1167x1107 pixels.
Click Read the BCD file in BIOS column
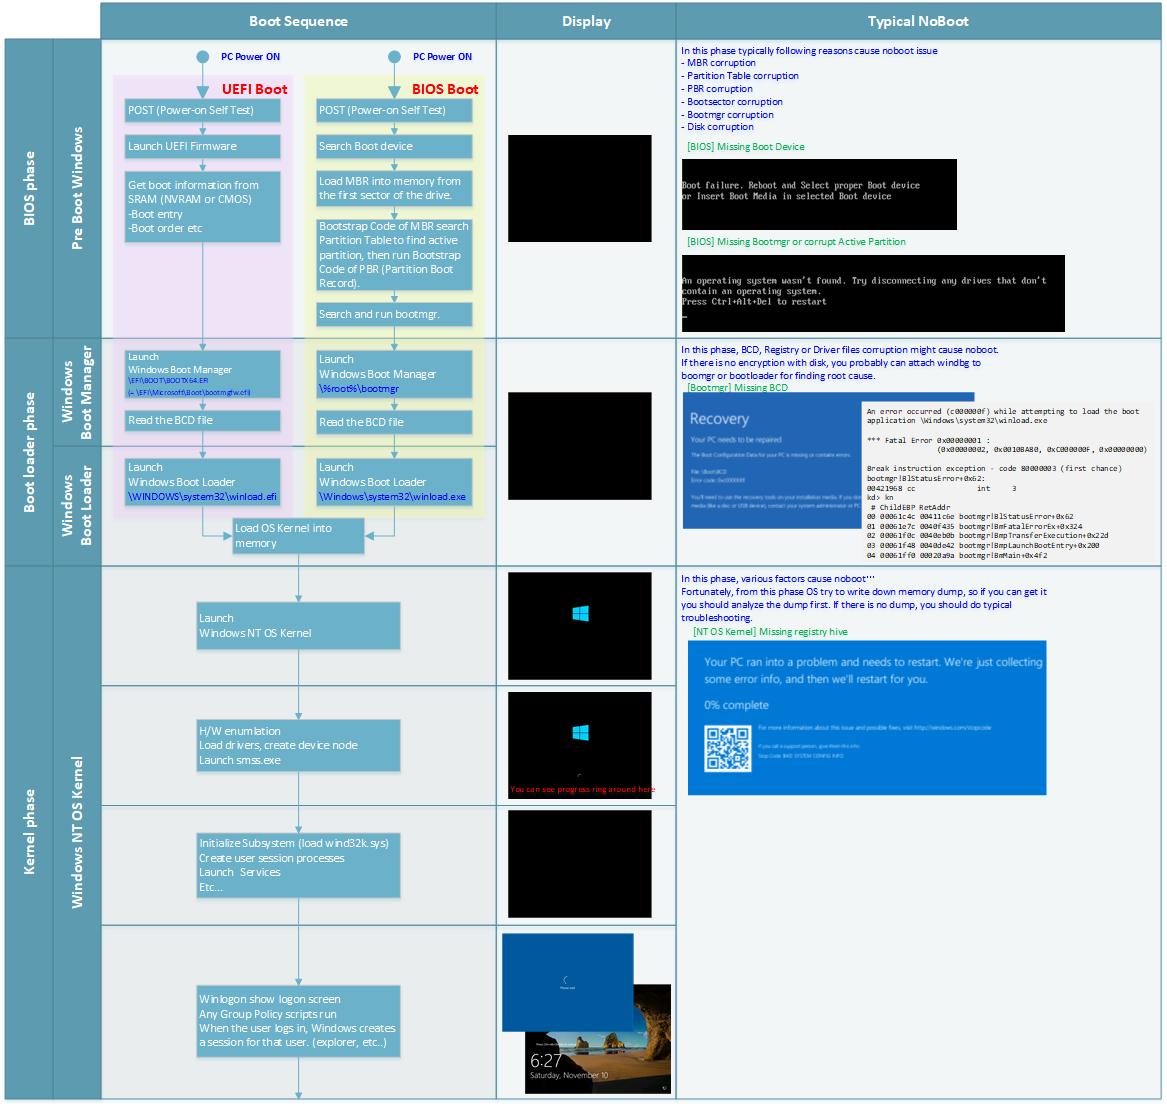[x=394, y=422]
